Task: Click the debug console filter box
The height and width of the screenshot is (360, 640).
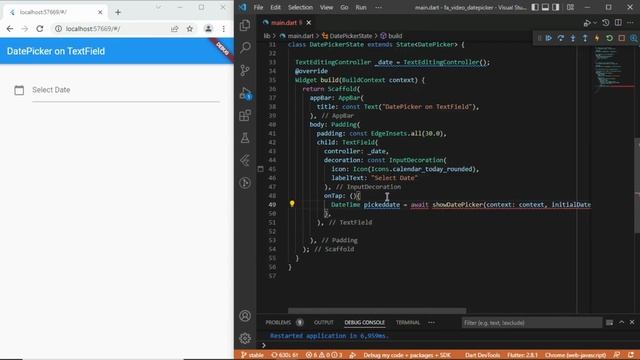Action: pos(531,323)
